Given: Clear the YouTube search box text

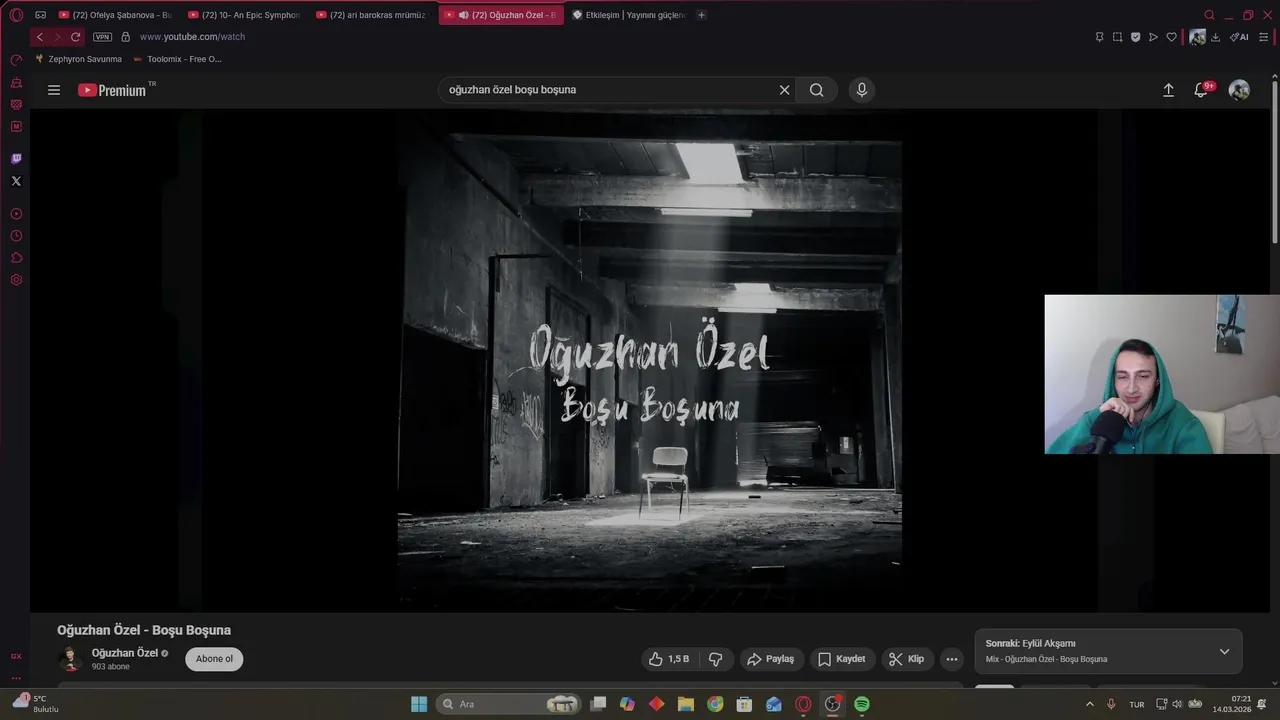Looking at the screenshot, I should pyautogui.click(x=784, y=90).
